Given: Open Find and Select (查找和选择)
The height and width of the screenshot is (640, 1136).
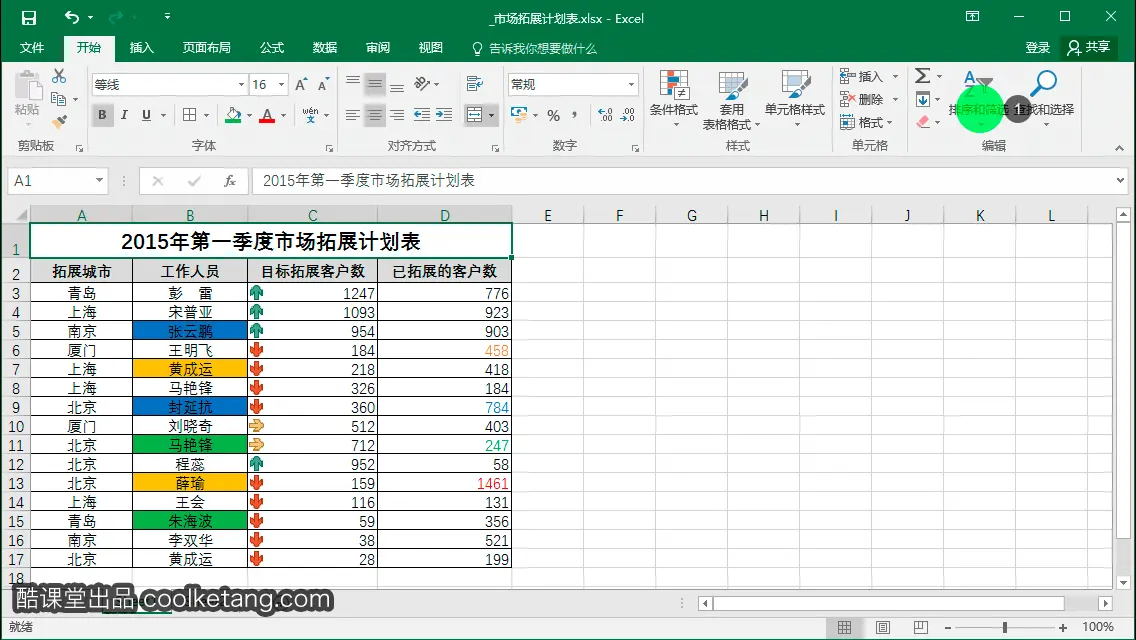Looking at the screenshot, I should click(1044, 99).
